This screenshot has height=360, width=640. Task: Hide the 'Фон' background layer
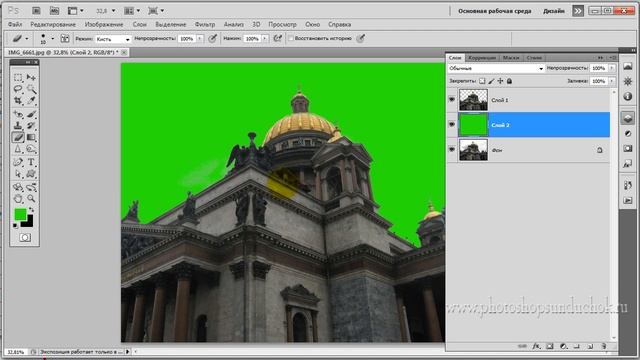452,150
